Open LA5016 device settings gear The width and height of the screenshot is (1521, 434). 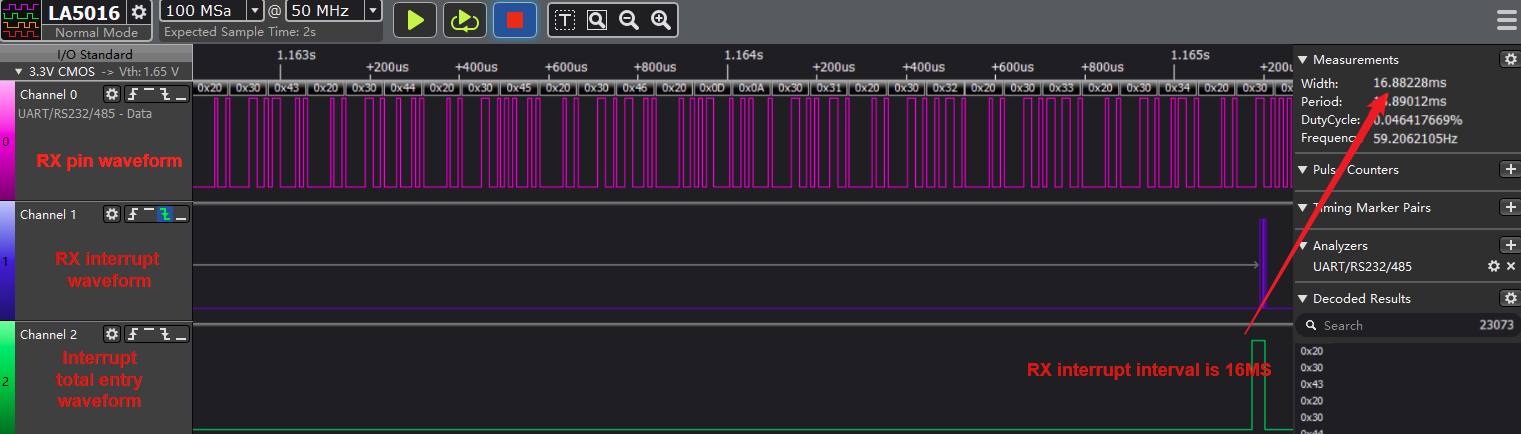point(139,12)
